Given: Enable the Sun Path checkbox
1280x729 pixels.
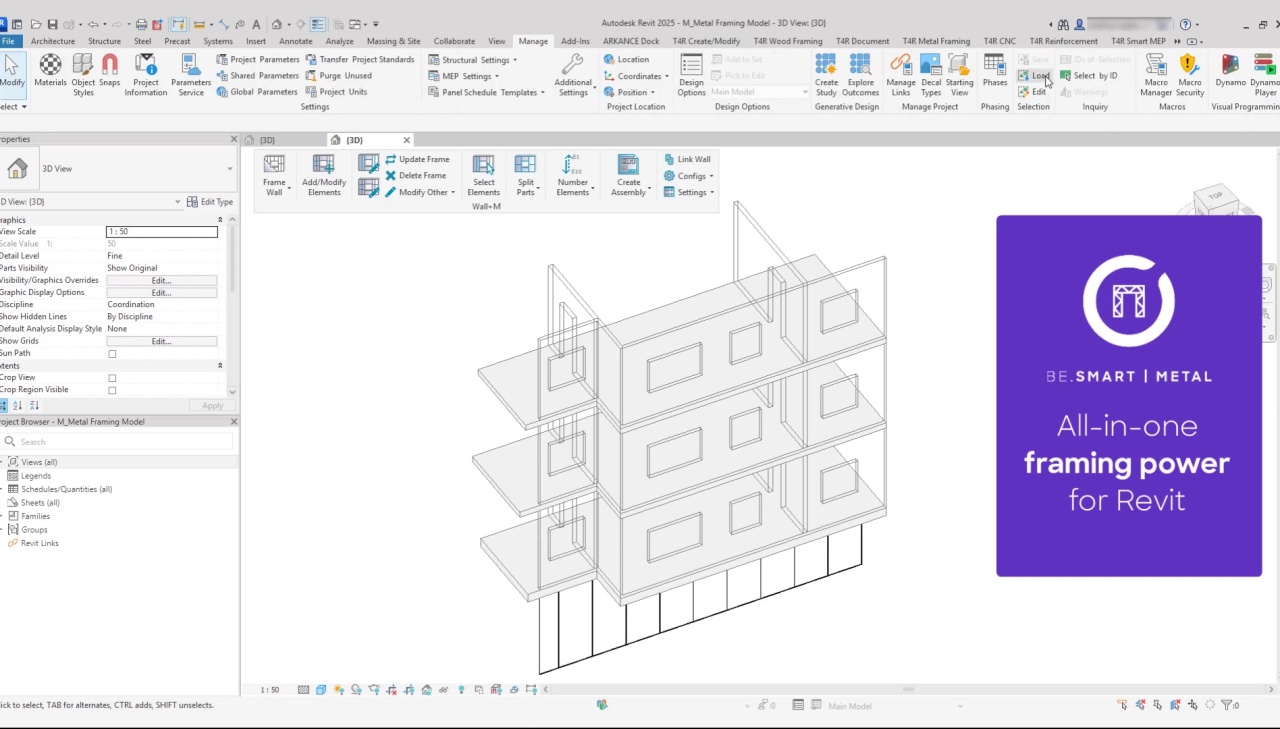Looking at the screenshot, I should [x=112, y=354].
